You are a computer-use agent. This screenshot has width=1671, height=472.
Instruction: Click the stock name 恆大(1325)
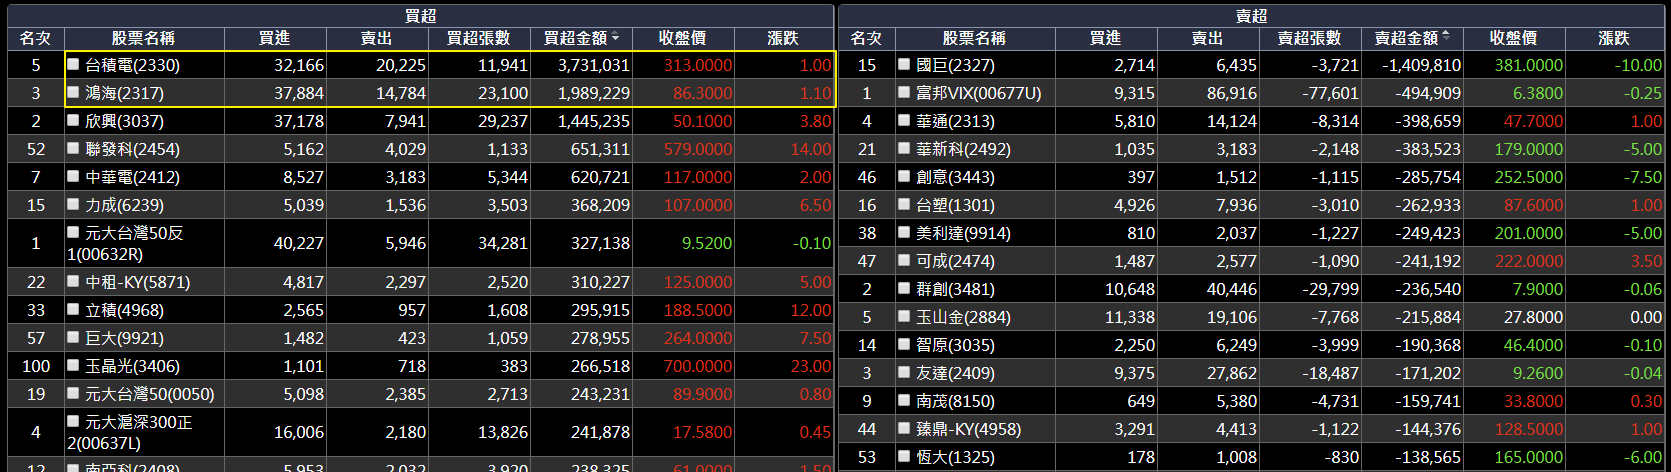[x=955, y=457]
